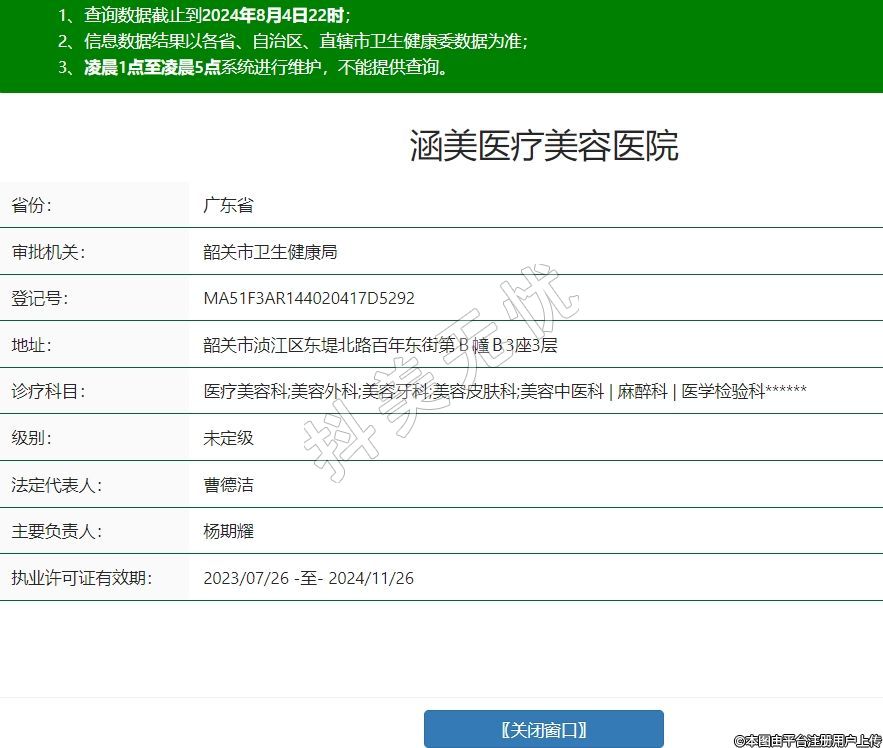Select the approving authority 韶关市卫生健康局
The height and width of the screenshot is (748, 883).
click(270, 252)
